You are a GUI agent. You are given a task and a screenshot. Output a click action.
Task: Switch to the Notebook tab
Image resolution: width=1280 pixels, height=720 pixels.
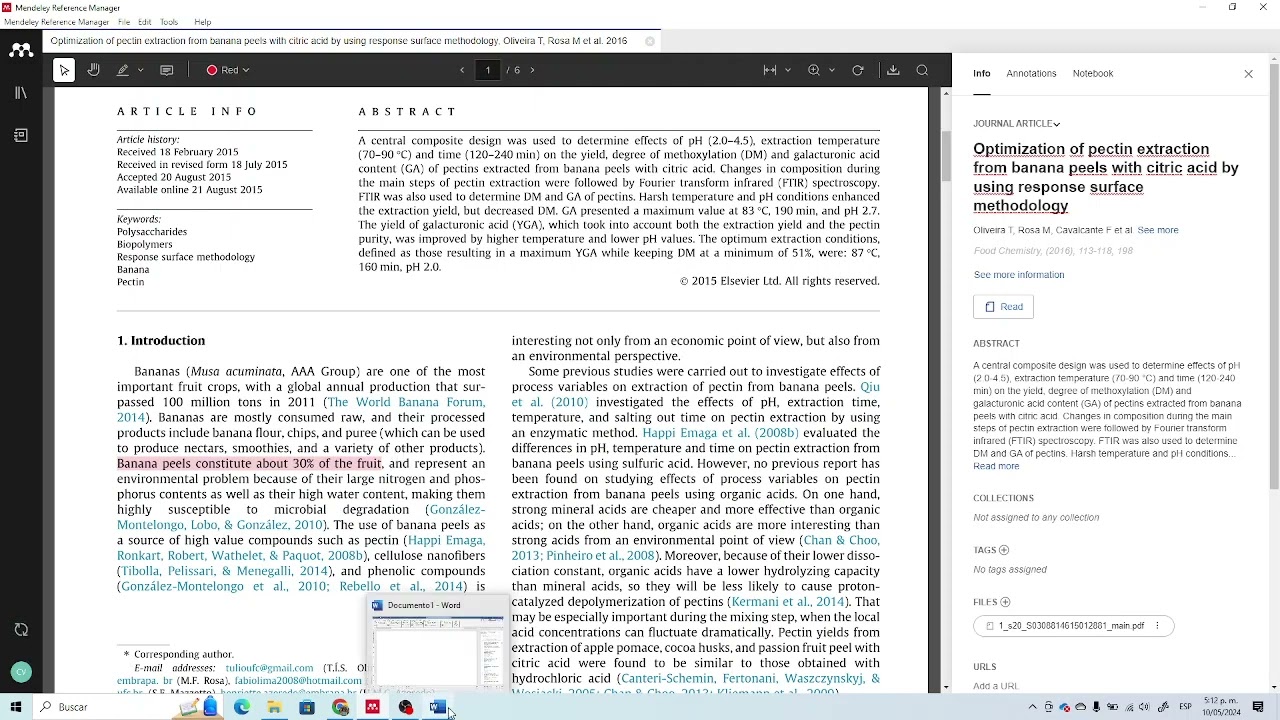[1093, 73]
